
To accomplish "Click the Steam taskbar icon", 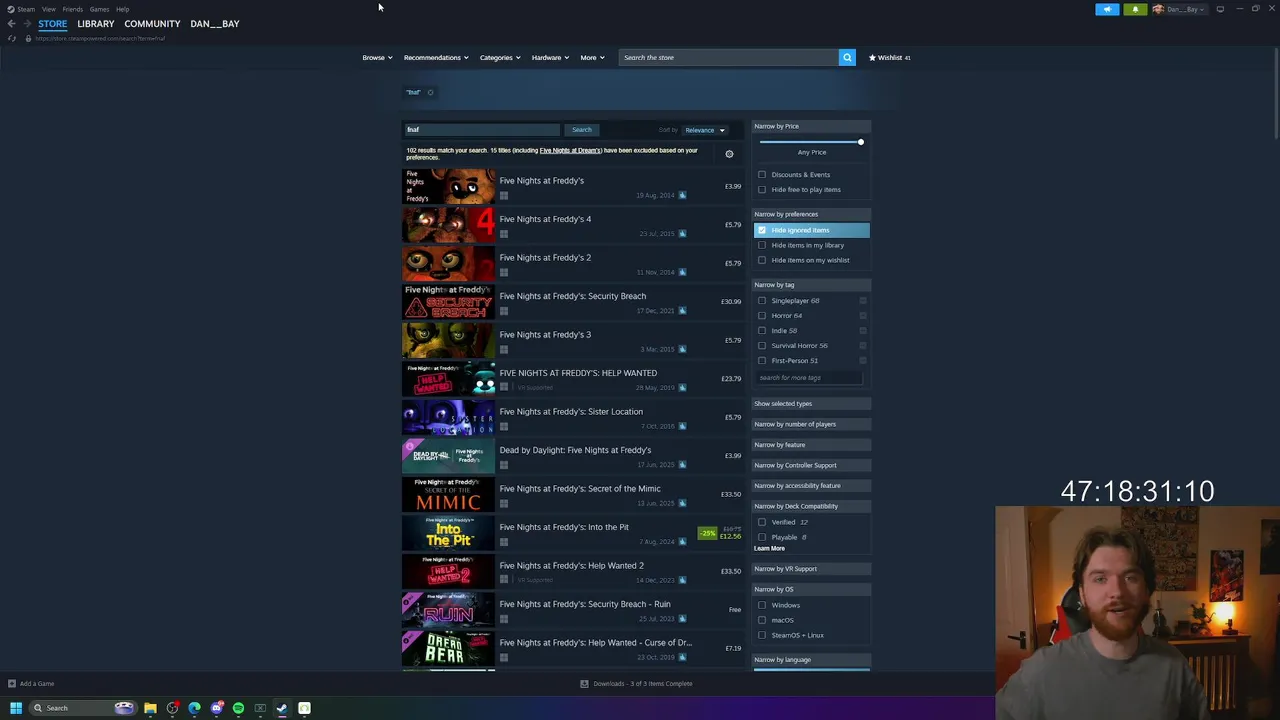I will click(x=282, y=708).
